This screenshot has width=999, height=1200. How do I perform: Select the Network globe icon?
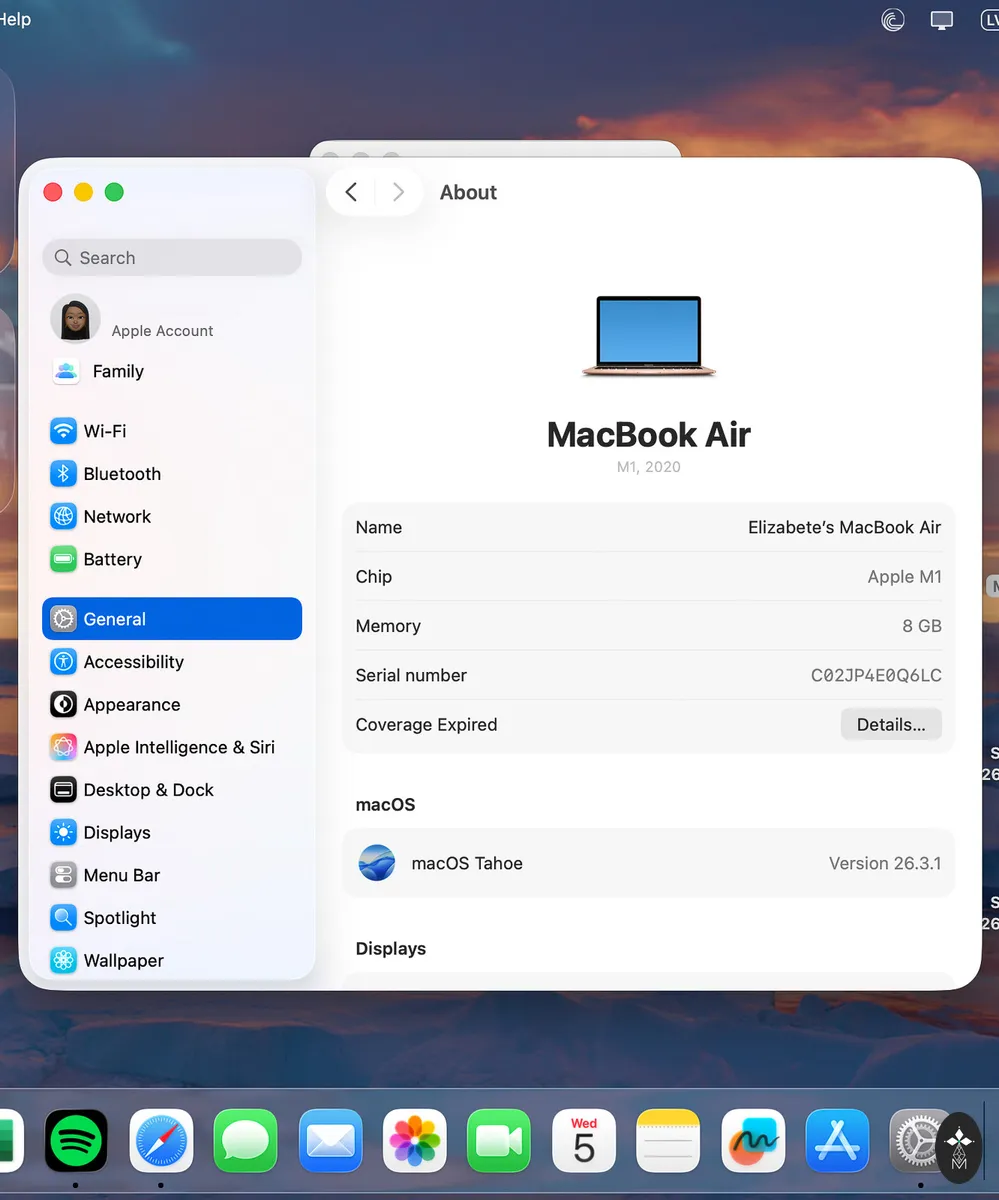63,517
